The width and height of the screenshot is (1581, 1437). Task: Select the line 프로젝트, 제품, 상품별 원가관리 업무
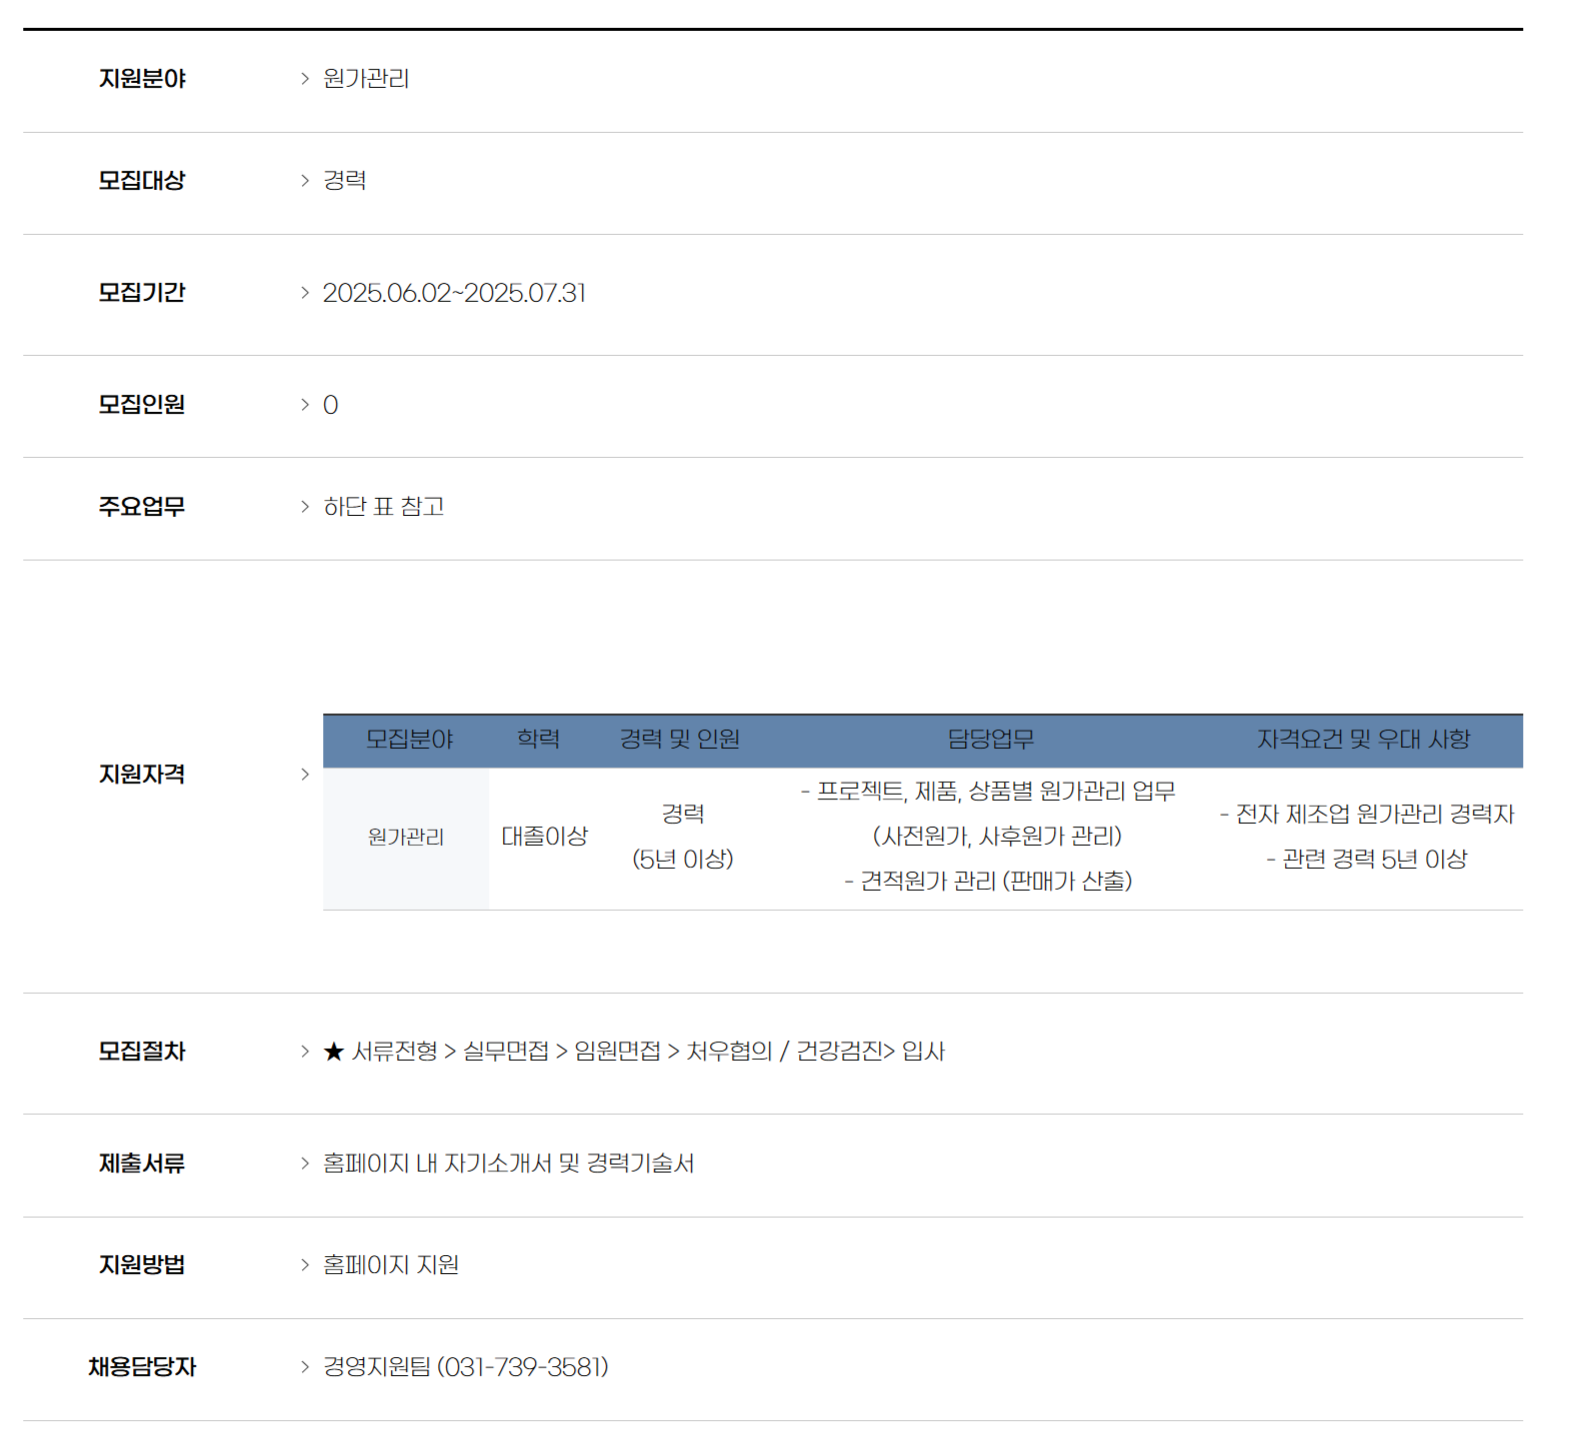(x=988, y=792)
